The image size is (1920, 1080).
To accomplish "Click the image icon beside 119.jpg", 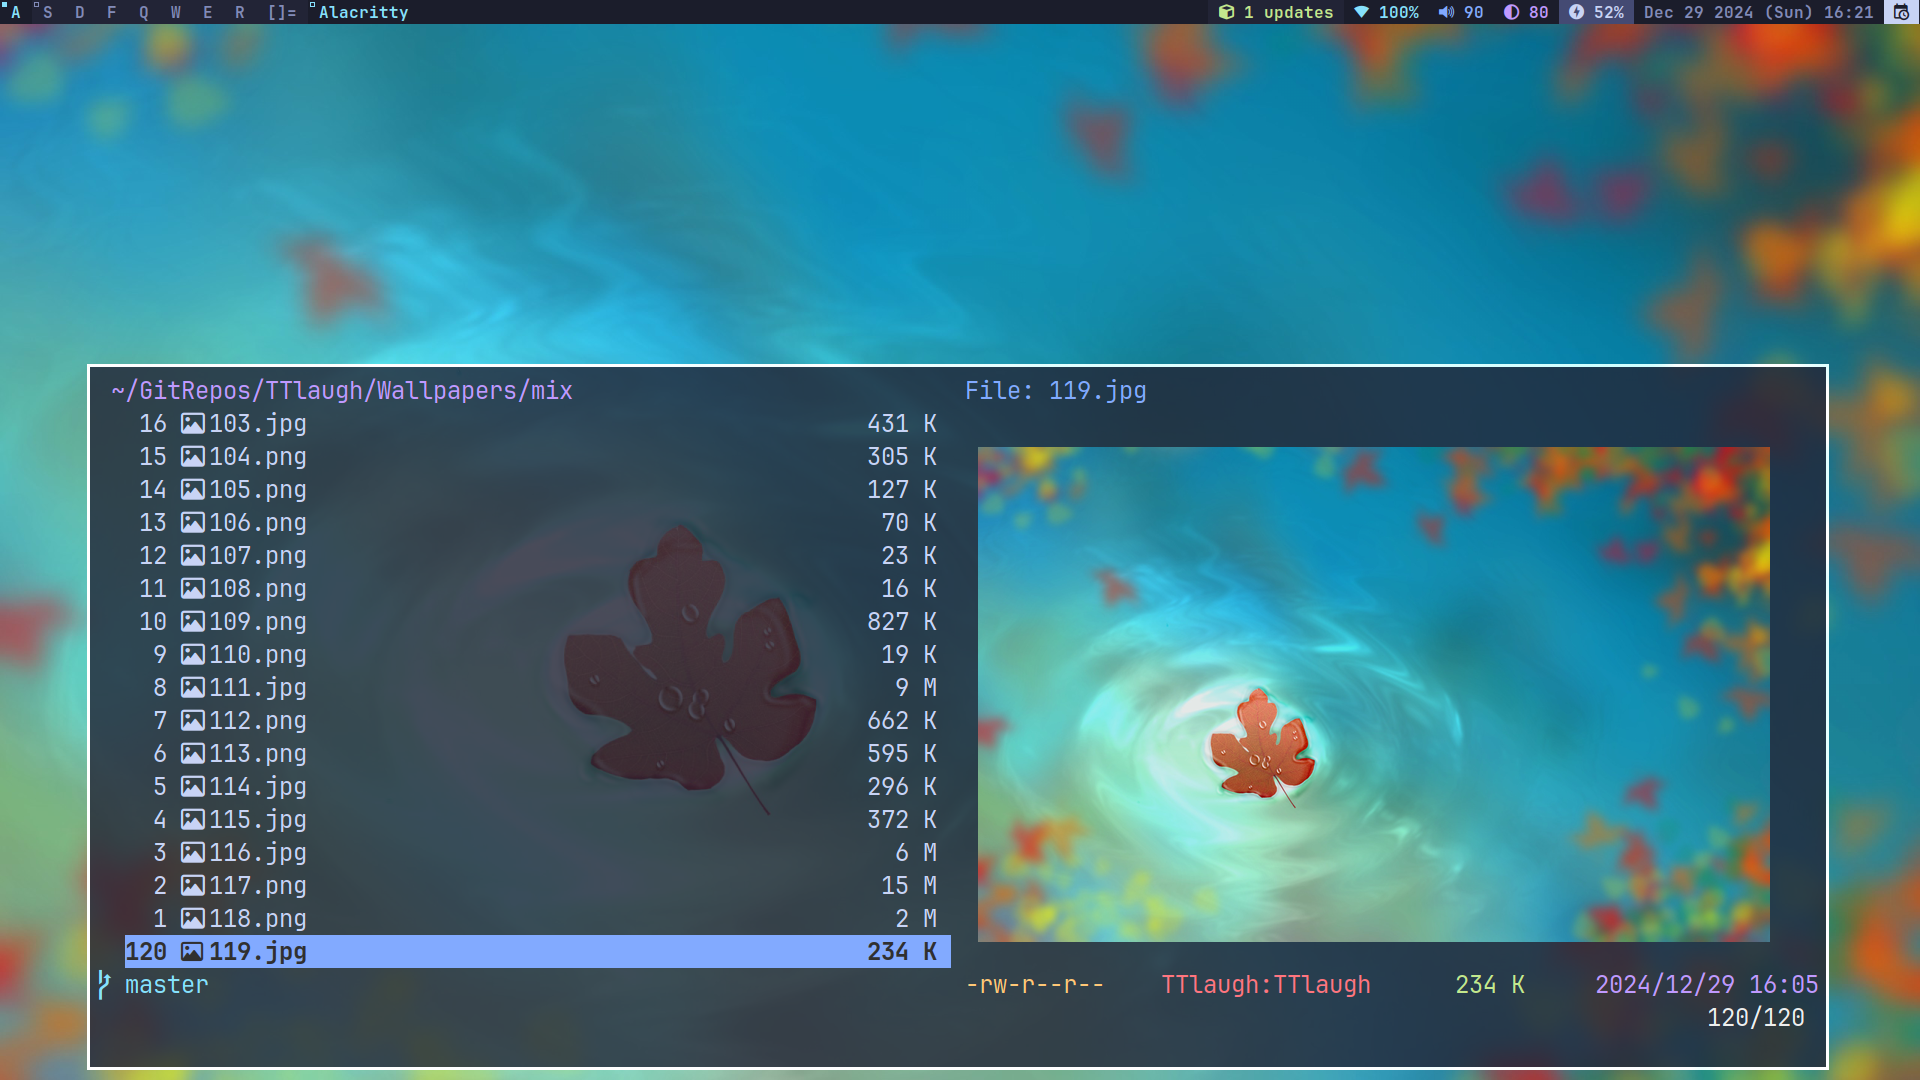I will click(x=192, y=952).
